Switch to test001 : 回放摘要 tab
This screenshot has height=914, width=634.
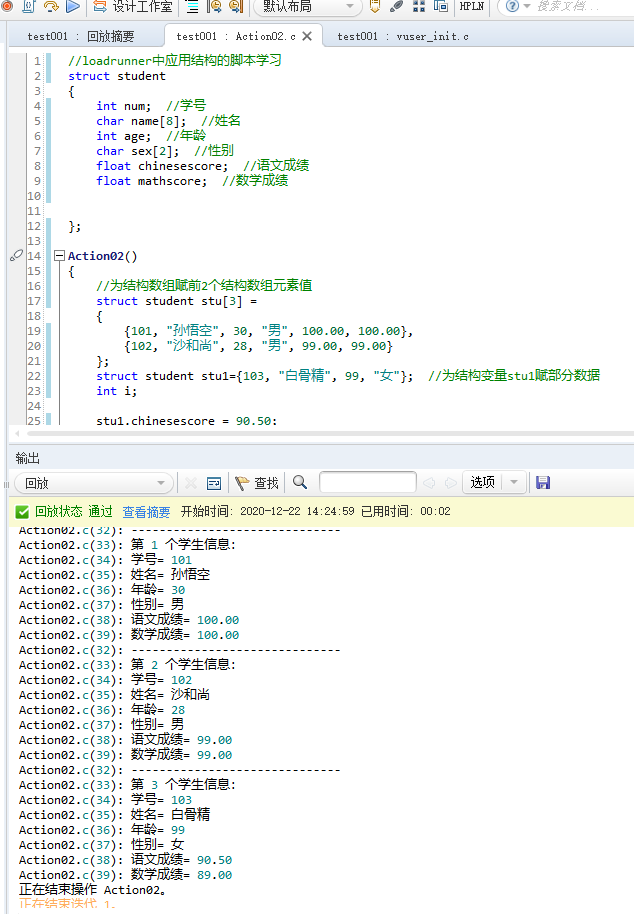[80, 36]
